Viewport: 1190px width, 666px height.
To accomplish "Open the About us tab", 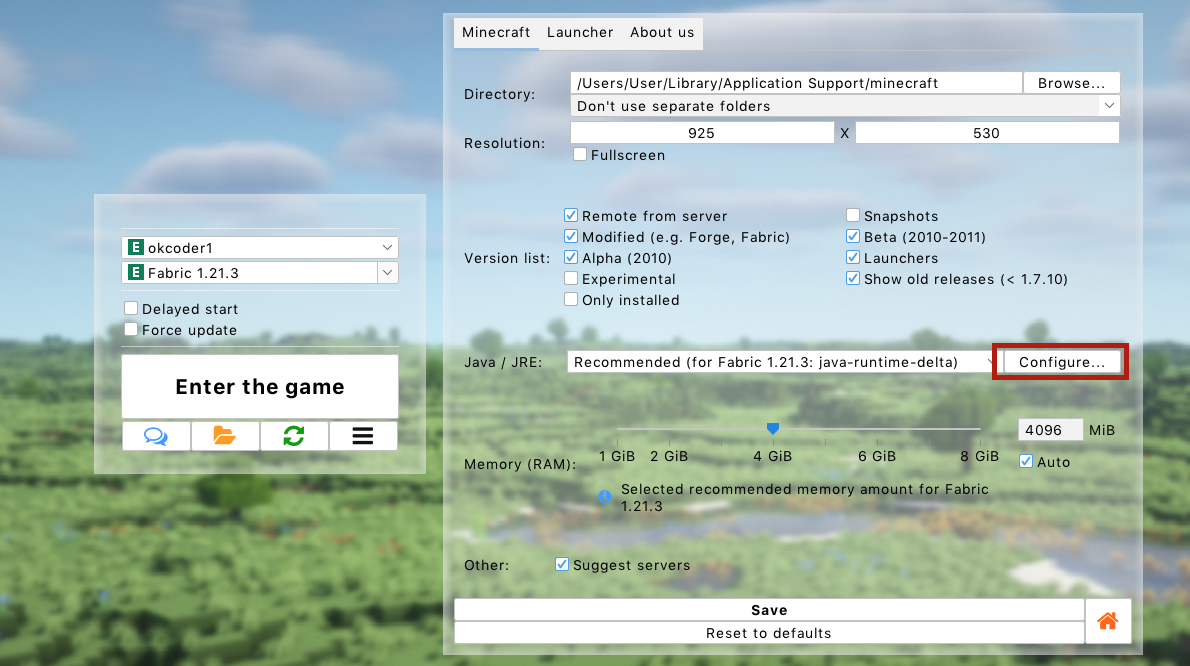I will [662, 33].
